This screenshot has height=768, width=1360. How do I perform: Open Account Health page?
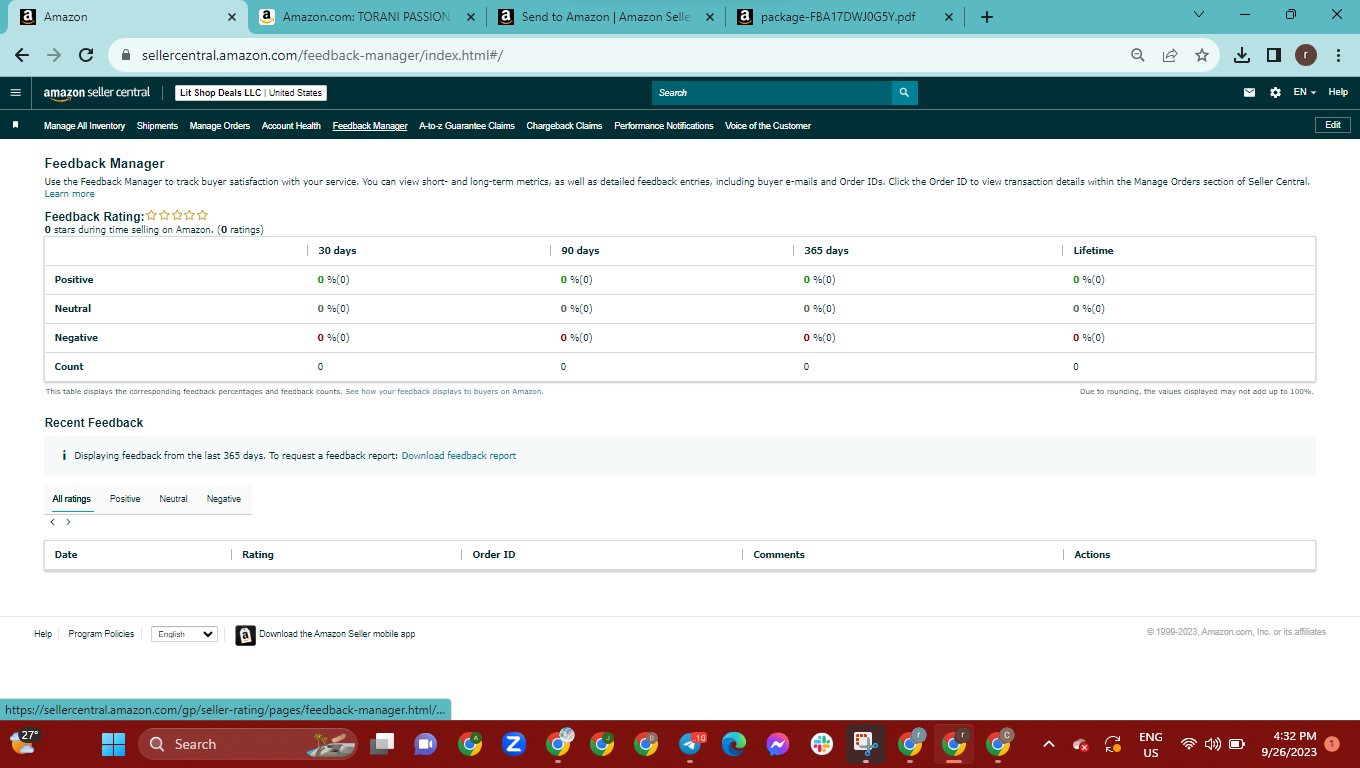(x=291, y=126)
